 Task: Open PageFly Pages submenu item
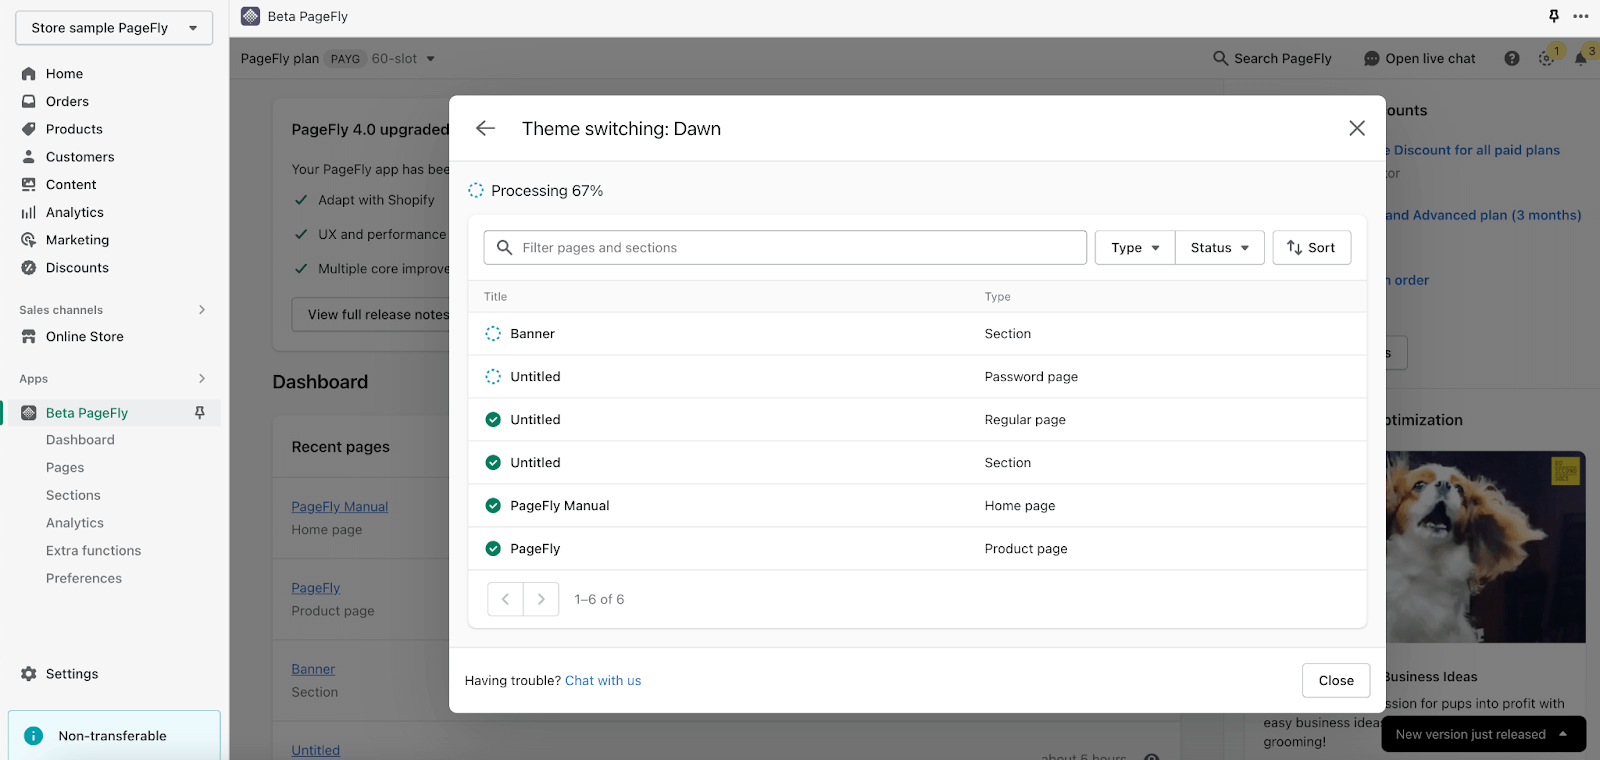(x=65, y=468)
